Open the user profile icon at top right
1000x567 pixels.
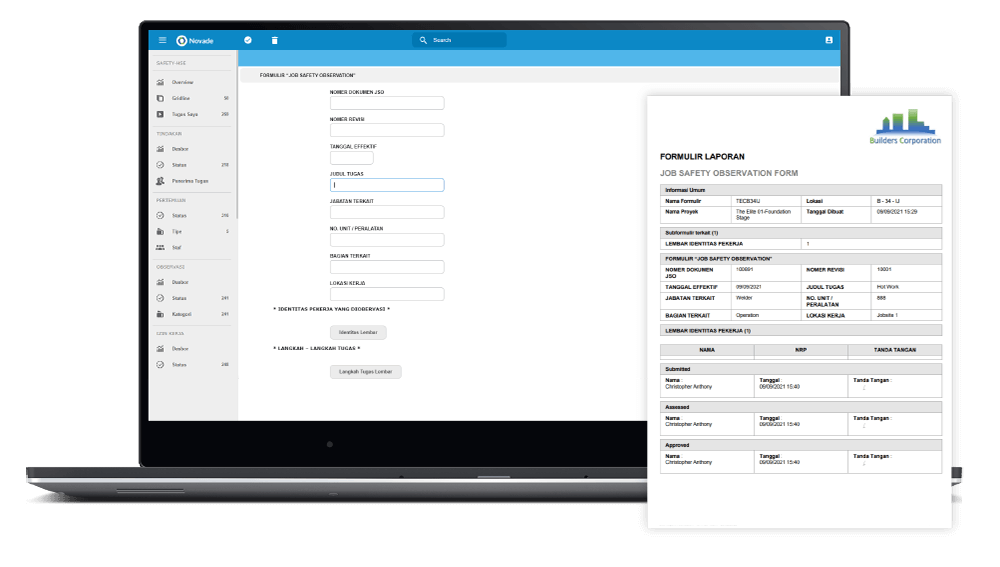828,40
